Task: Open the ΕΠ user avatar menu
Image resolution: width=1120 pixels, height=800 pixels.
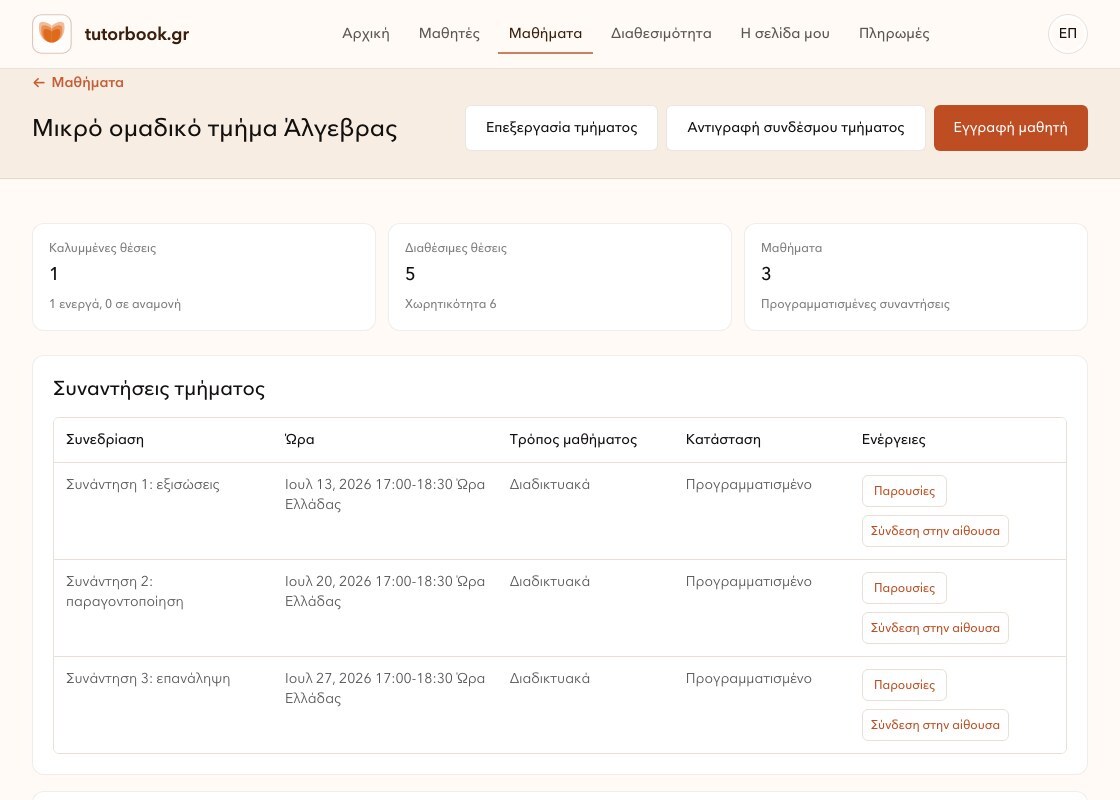Action: pyautogui.click(x=1067, y=34)
